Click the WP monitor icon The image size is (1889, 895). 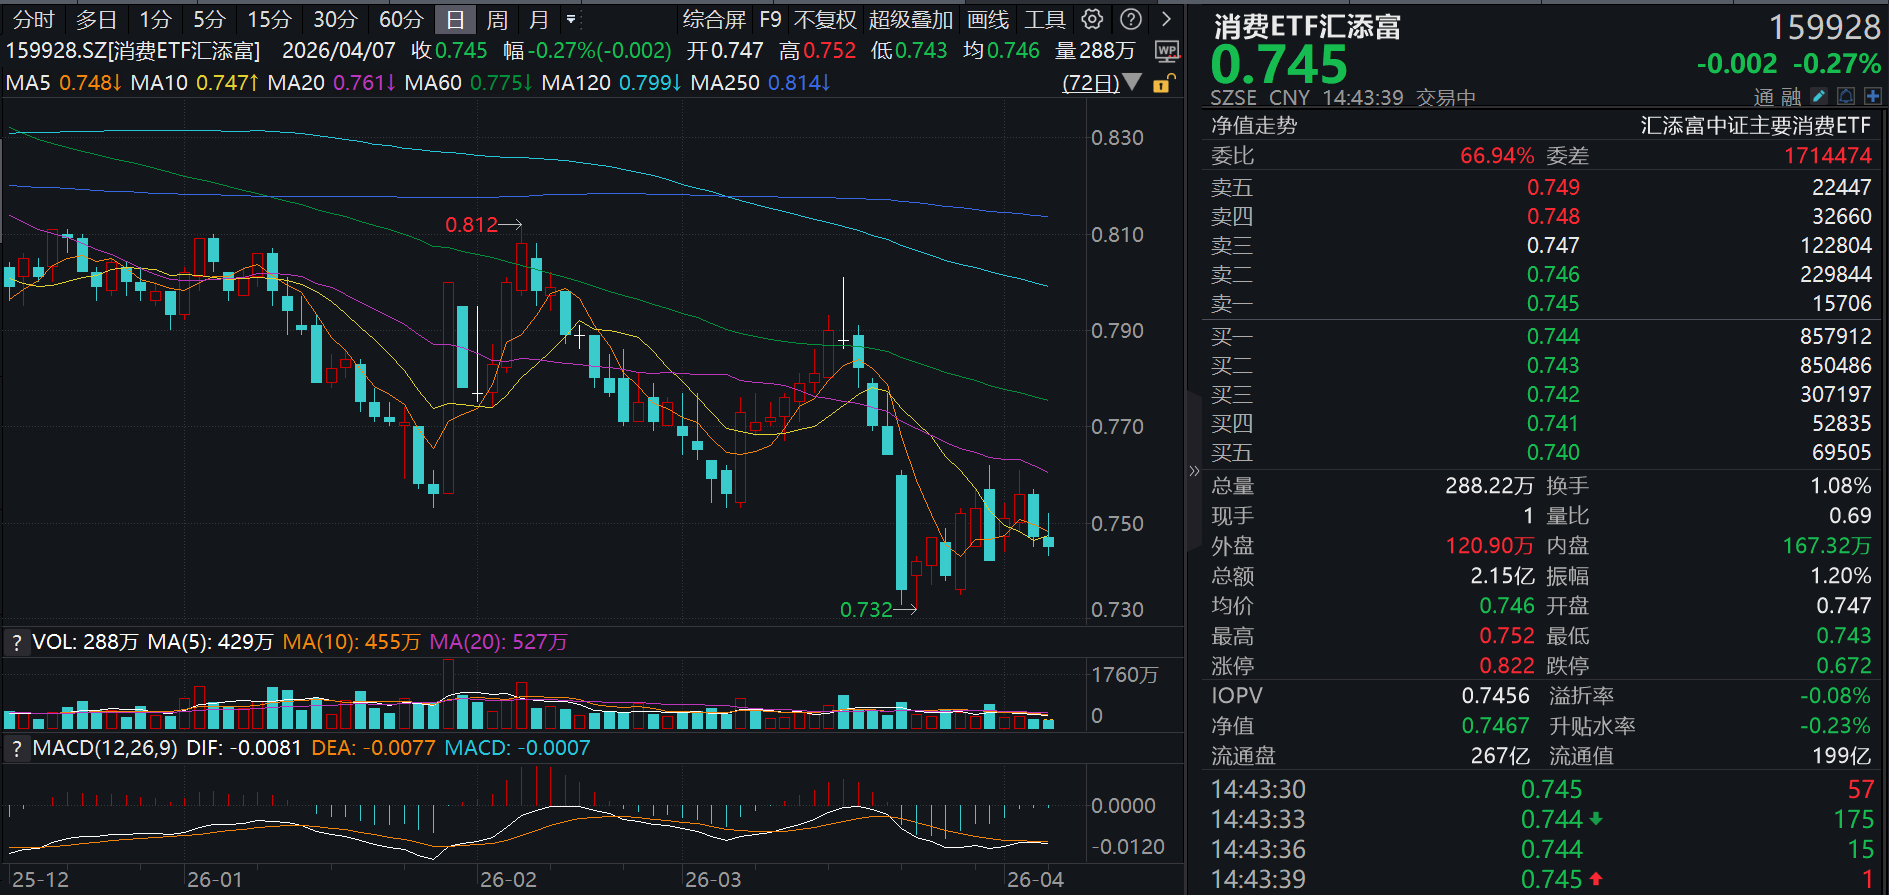(1166, 51)
